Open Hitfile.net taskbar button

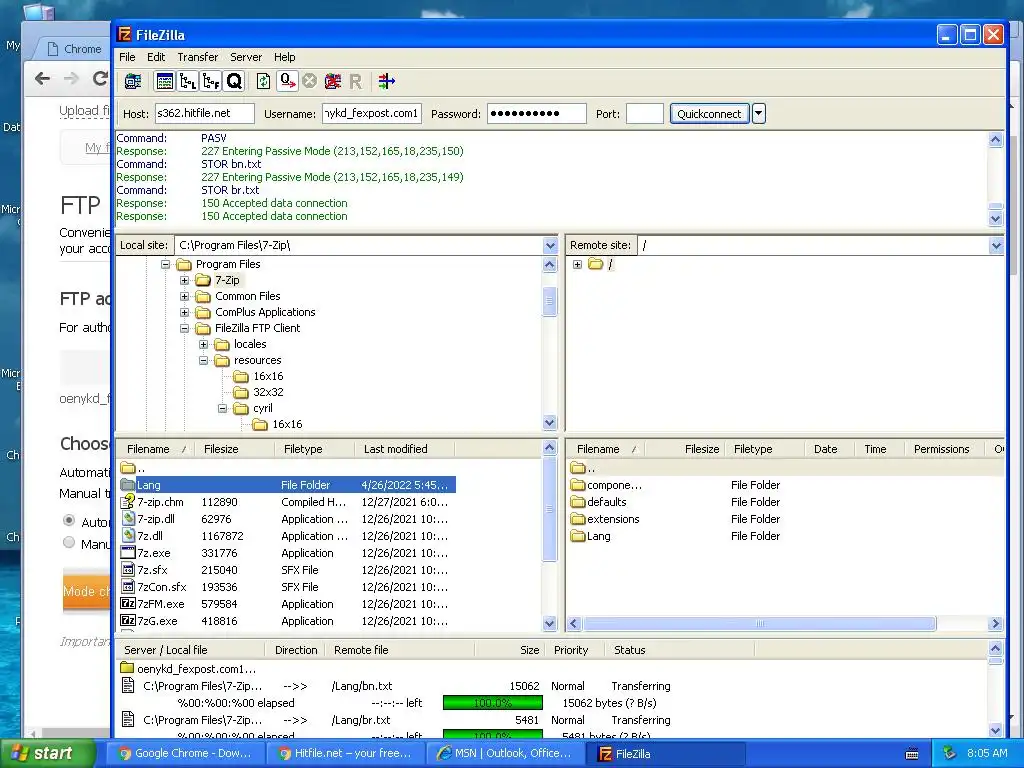tap(344, 754)
